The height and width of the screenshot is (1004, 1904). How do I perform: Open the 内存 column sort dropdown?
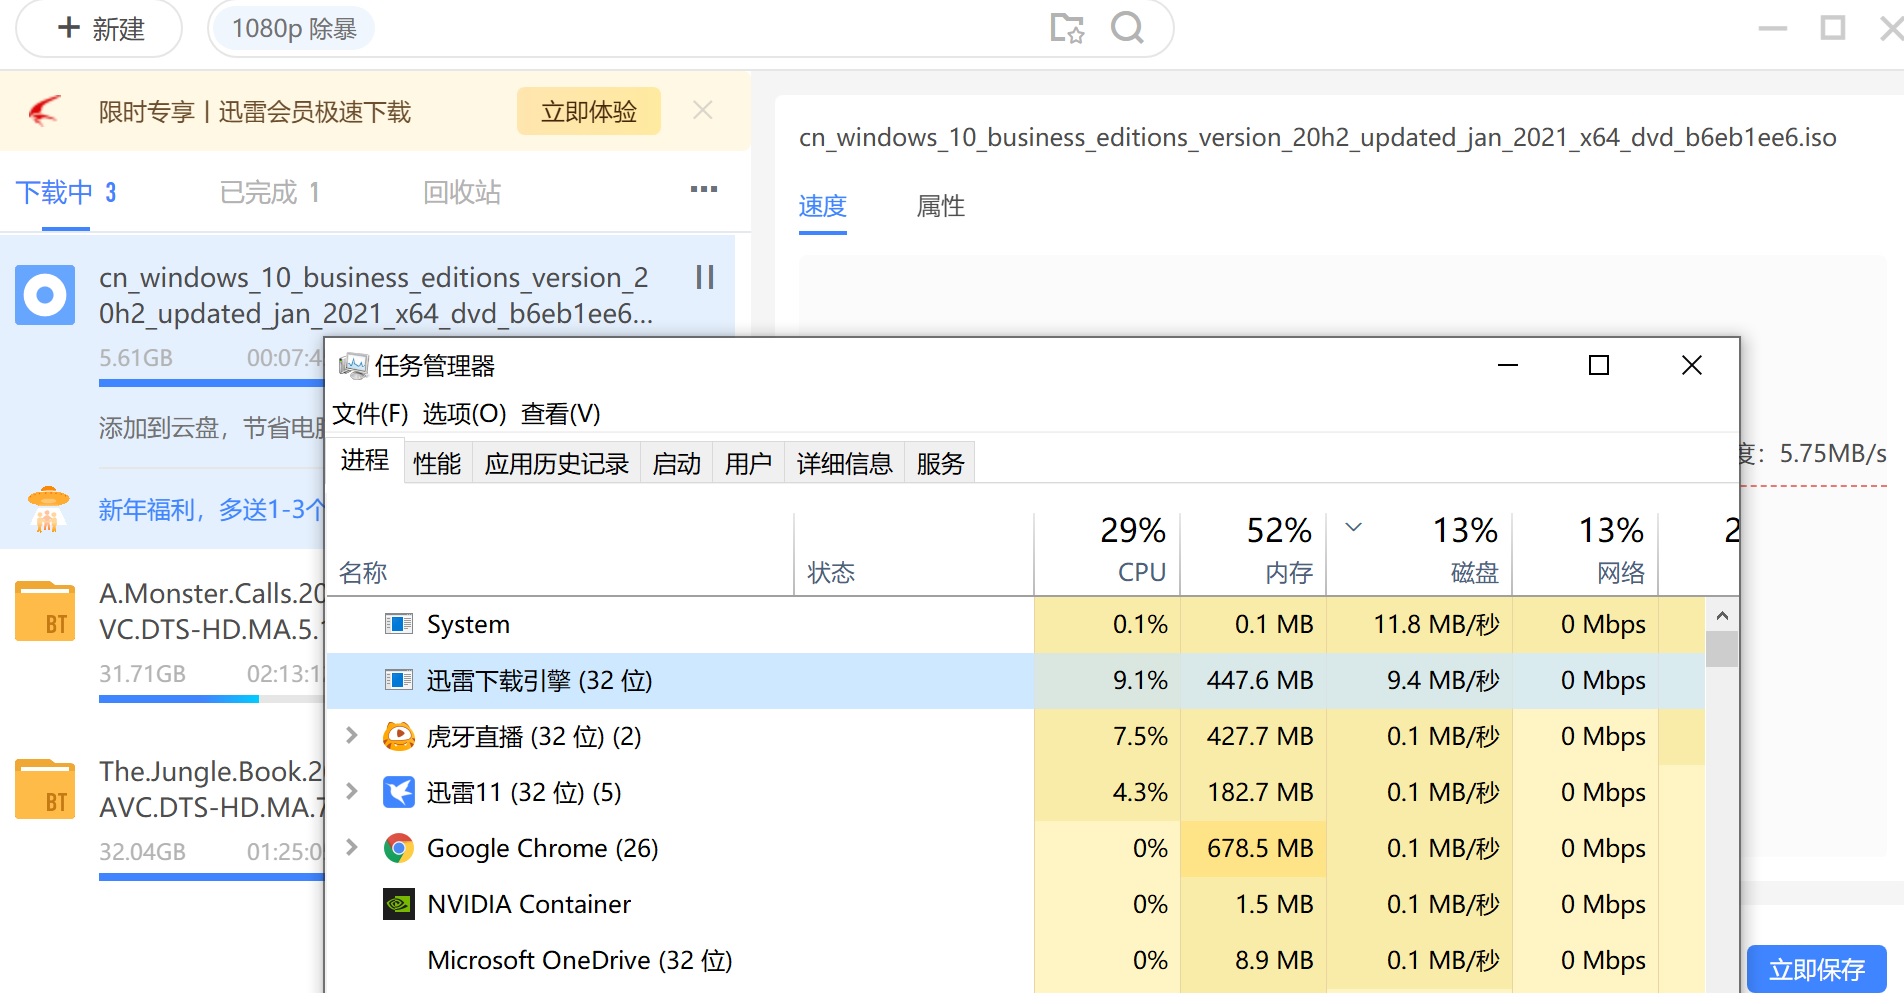pyautogui.click(x=1354, y=528)
